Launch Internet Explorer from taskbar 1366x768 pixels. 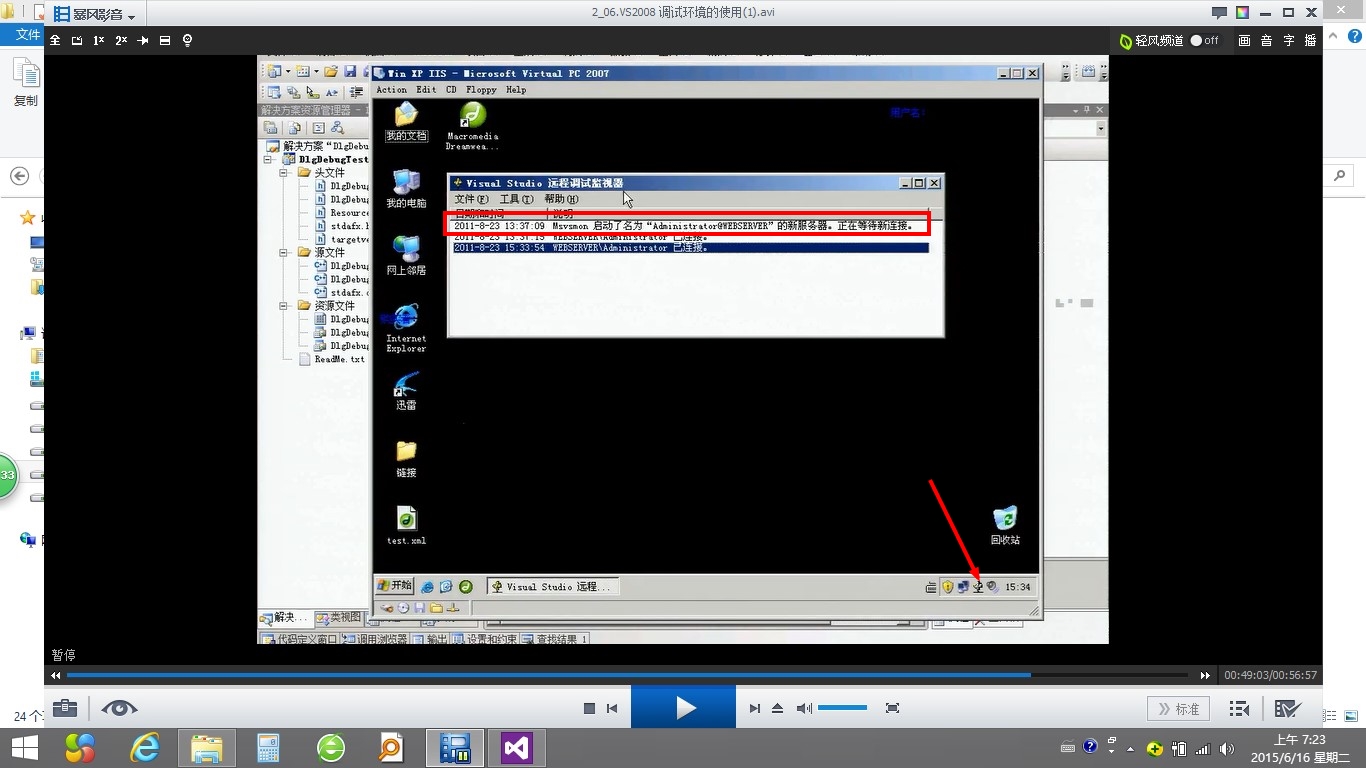click(144, 748)
